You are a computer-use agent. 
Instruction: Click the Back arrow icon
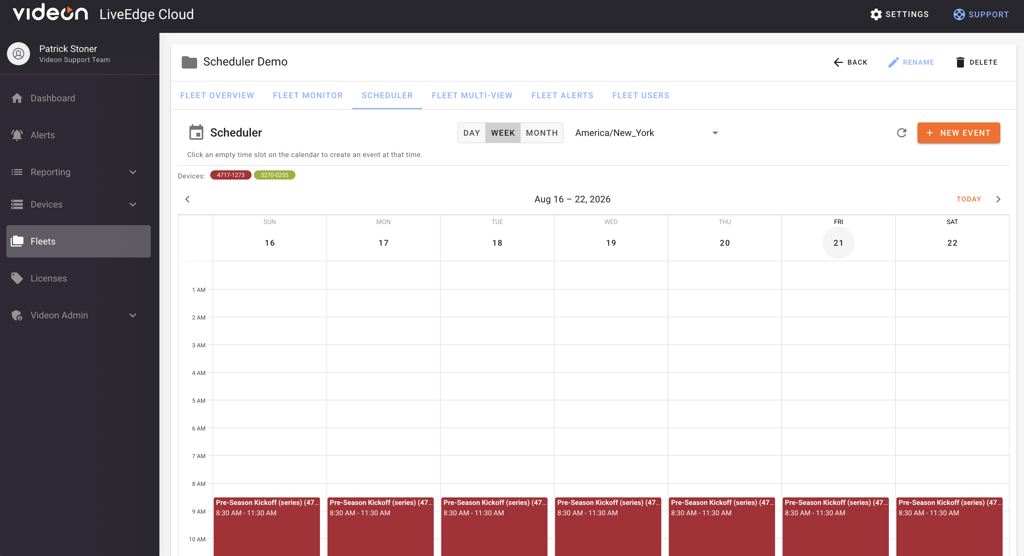838,62
